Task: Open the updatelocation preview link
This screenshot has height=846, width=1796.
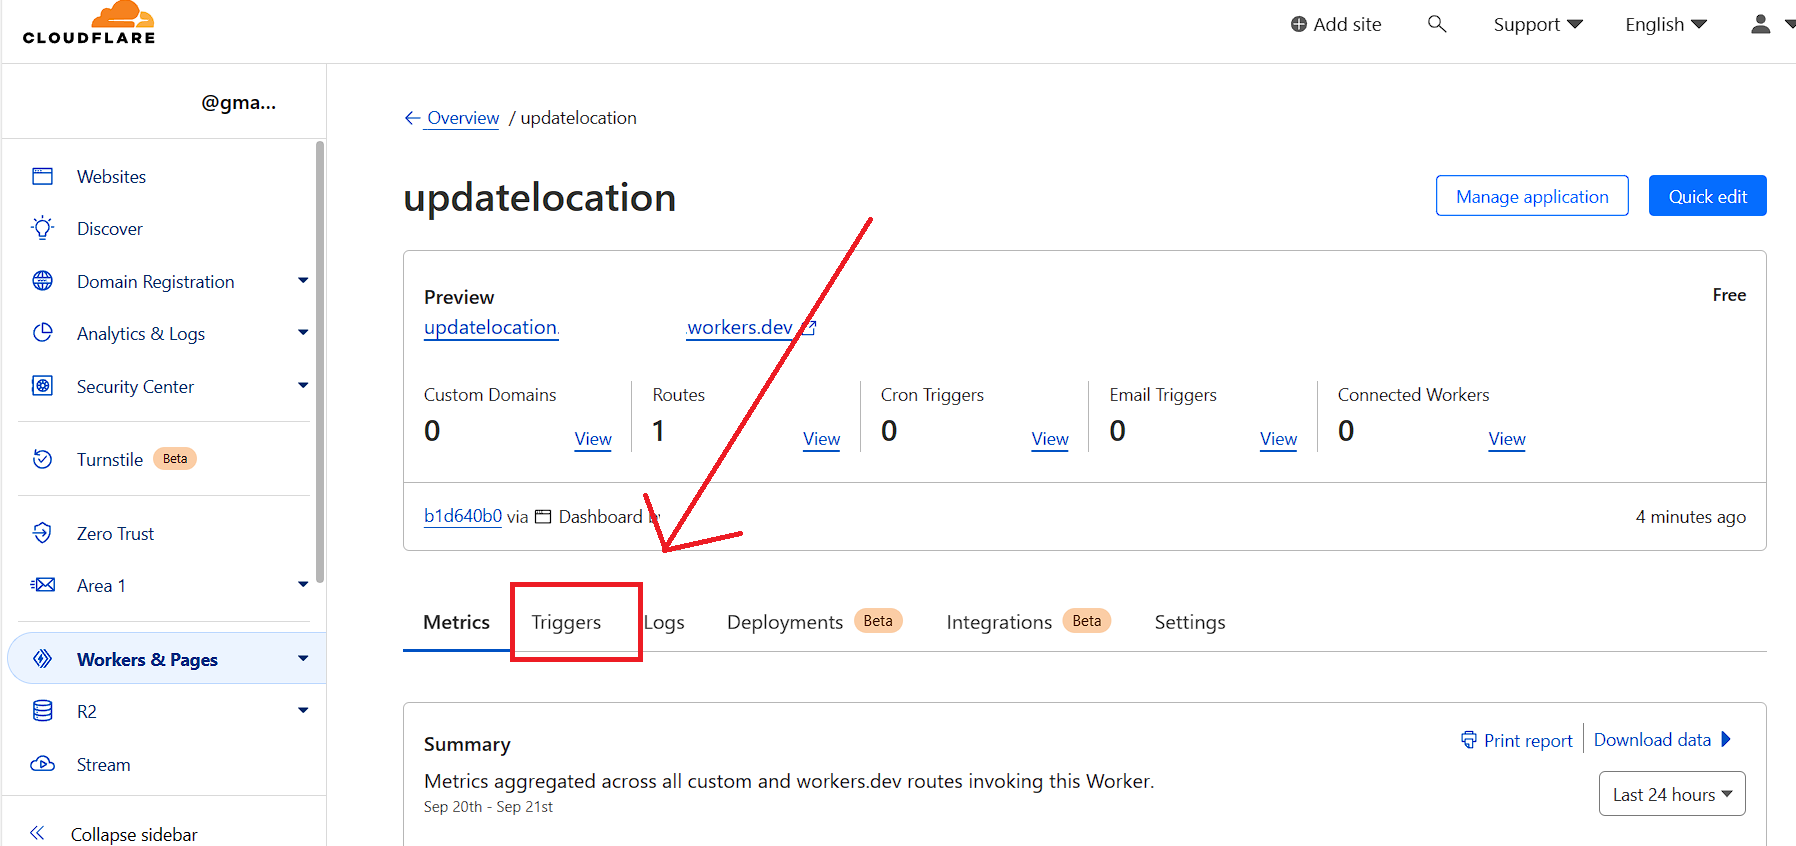Action: (491, 328)
